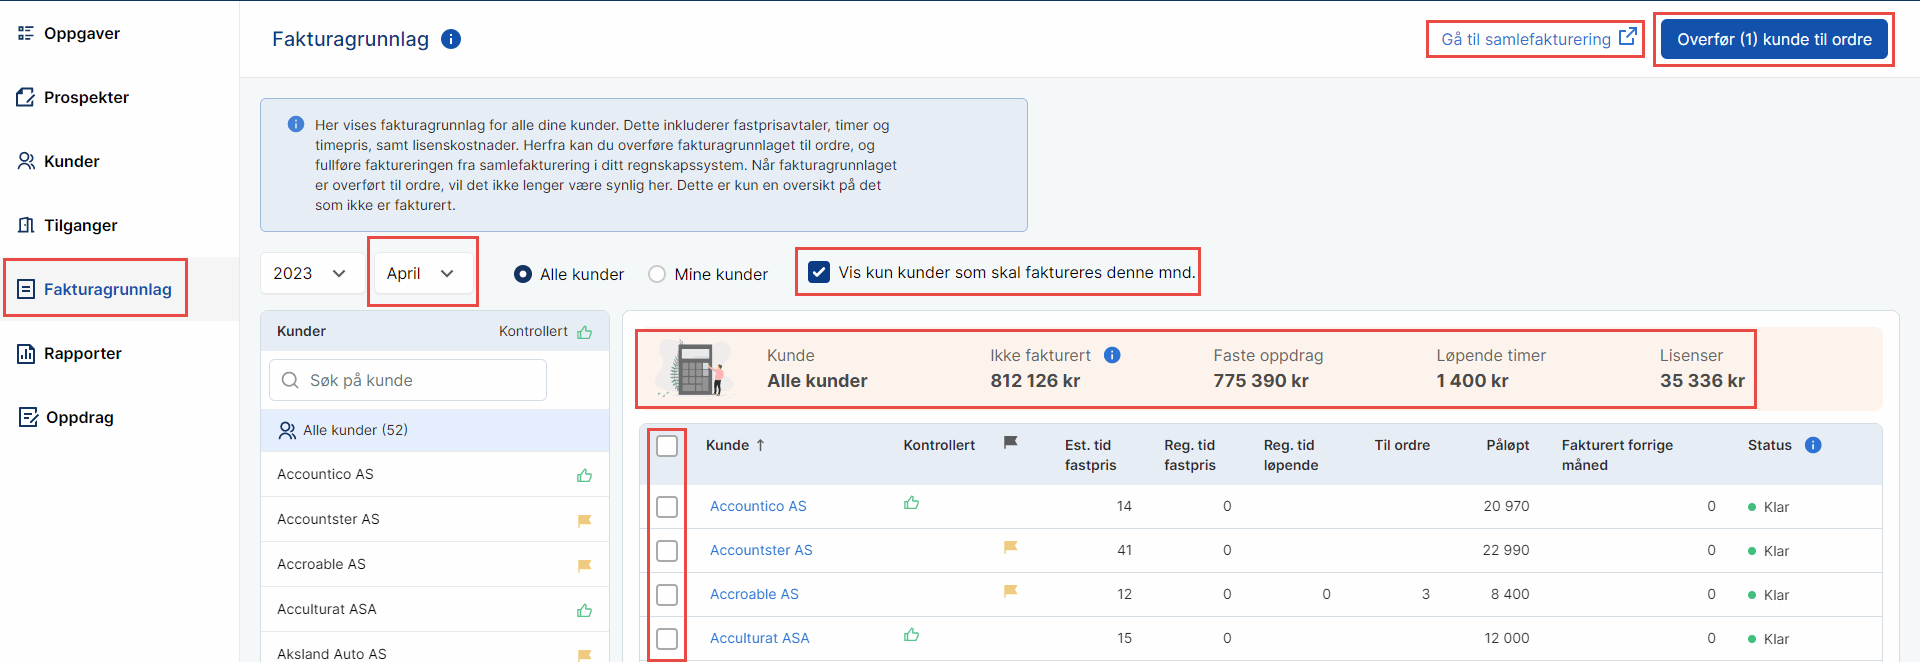
Task: Open Rapporter in the sidebar menu
Action: point(82,353)
